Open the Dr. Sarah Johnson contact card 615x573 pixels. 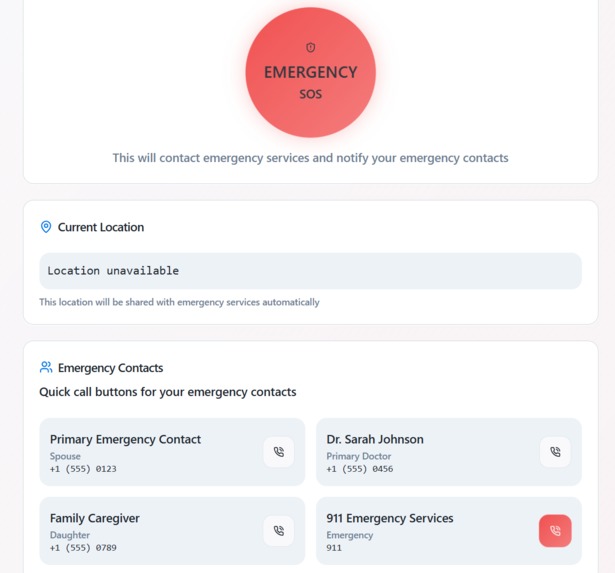point(449,452)
